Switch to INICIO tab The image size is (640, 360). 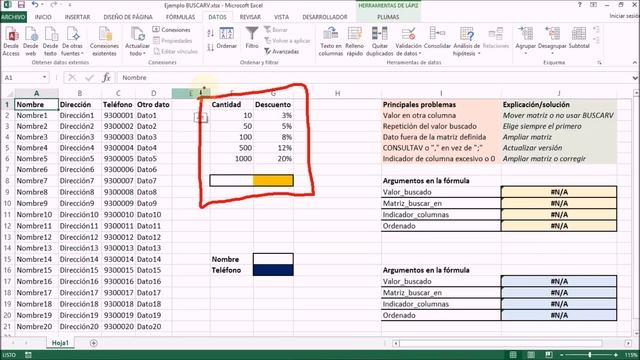click(x=43, y=17)
